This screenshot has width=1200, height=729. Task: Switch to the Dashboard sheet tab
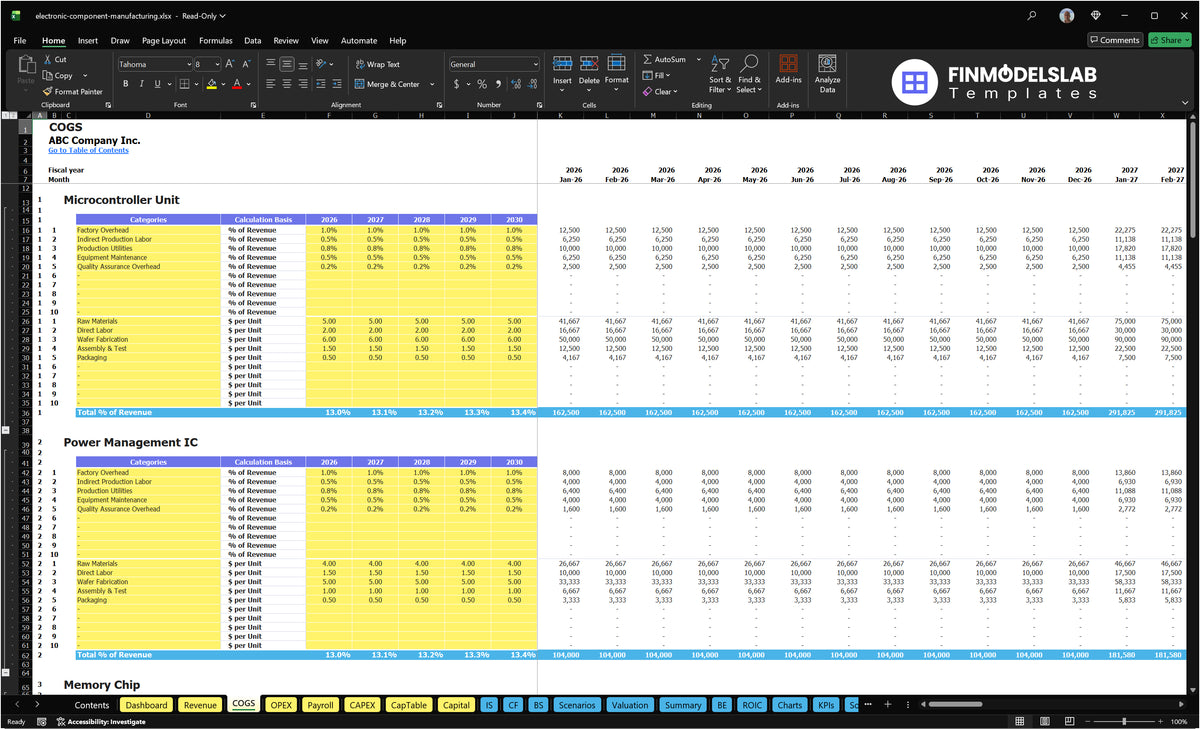pyautogui.click(x=147, y=705)
